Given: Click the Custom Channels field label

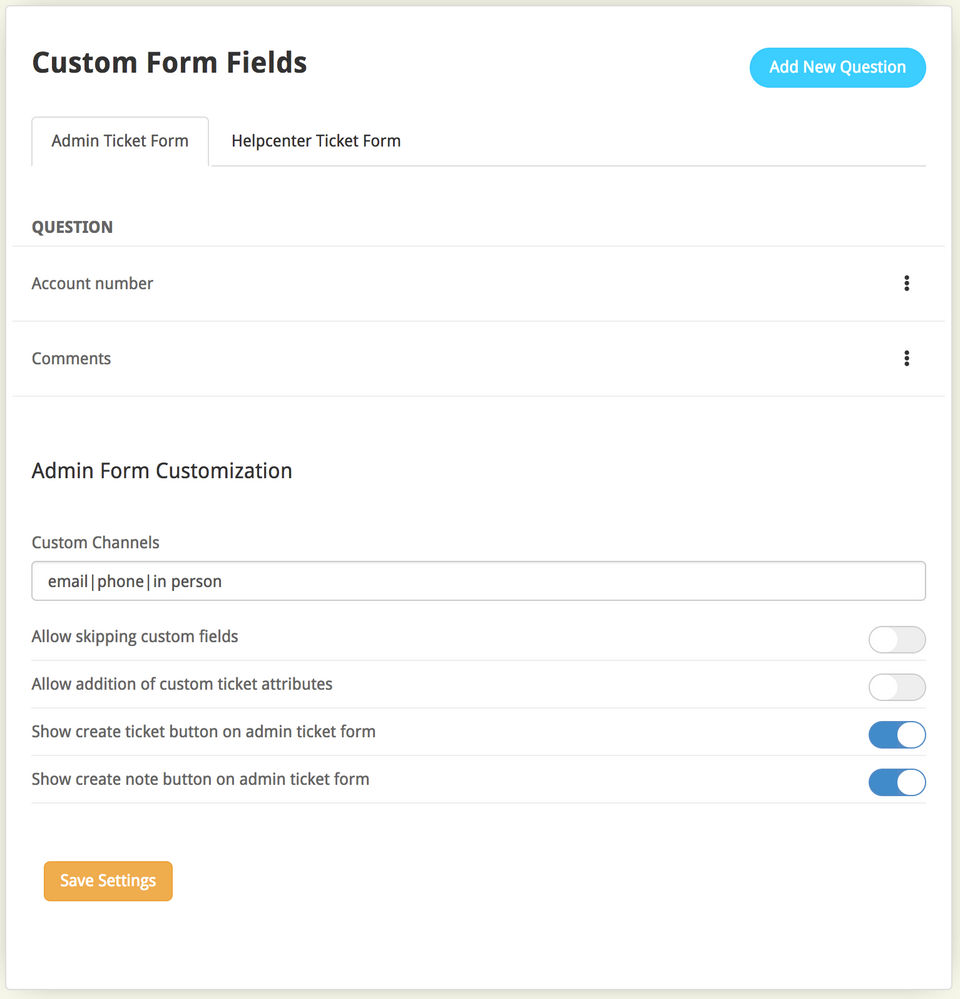Looking at the screenshot, I should tap(95, 543).
